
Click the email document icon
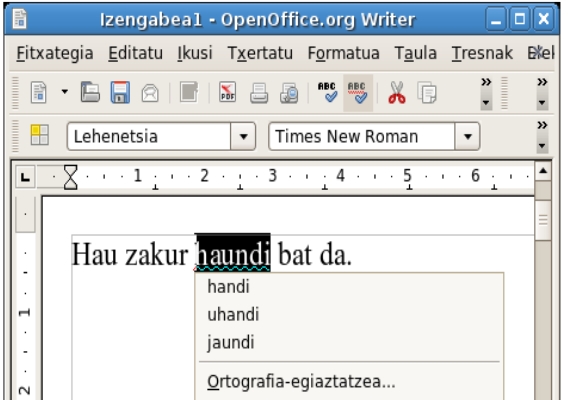coord(150,93)
